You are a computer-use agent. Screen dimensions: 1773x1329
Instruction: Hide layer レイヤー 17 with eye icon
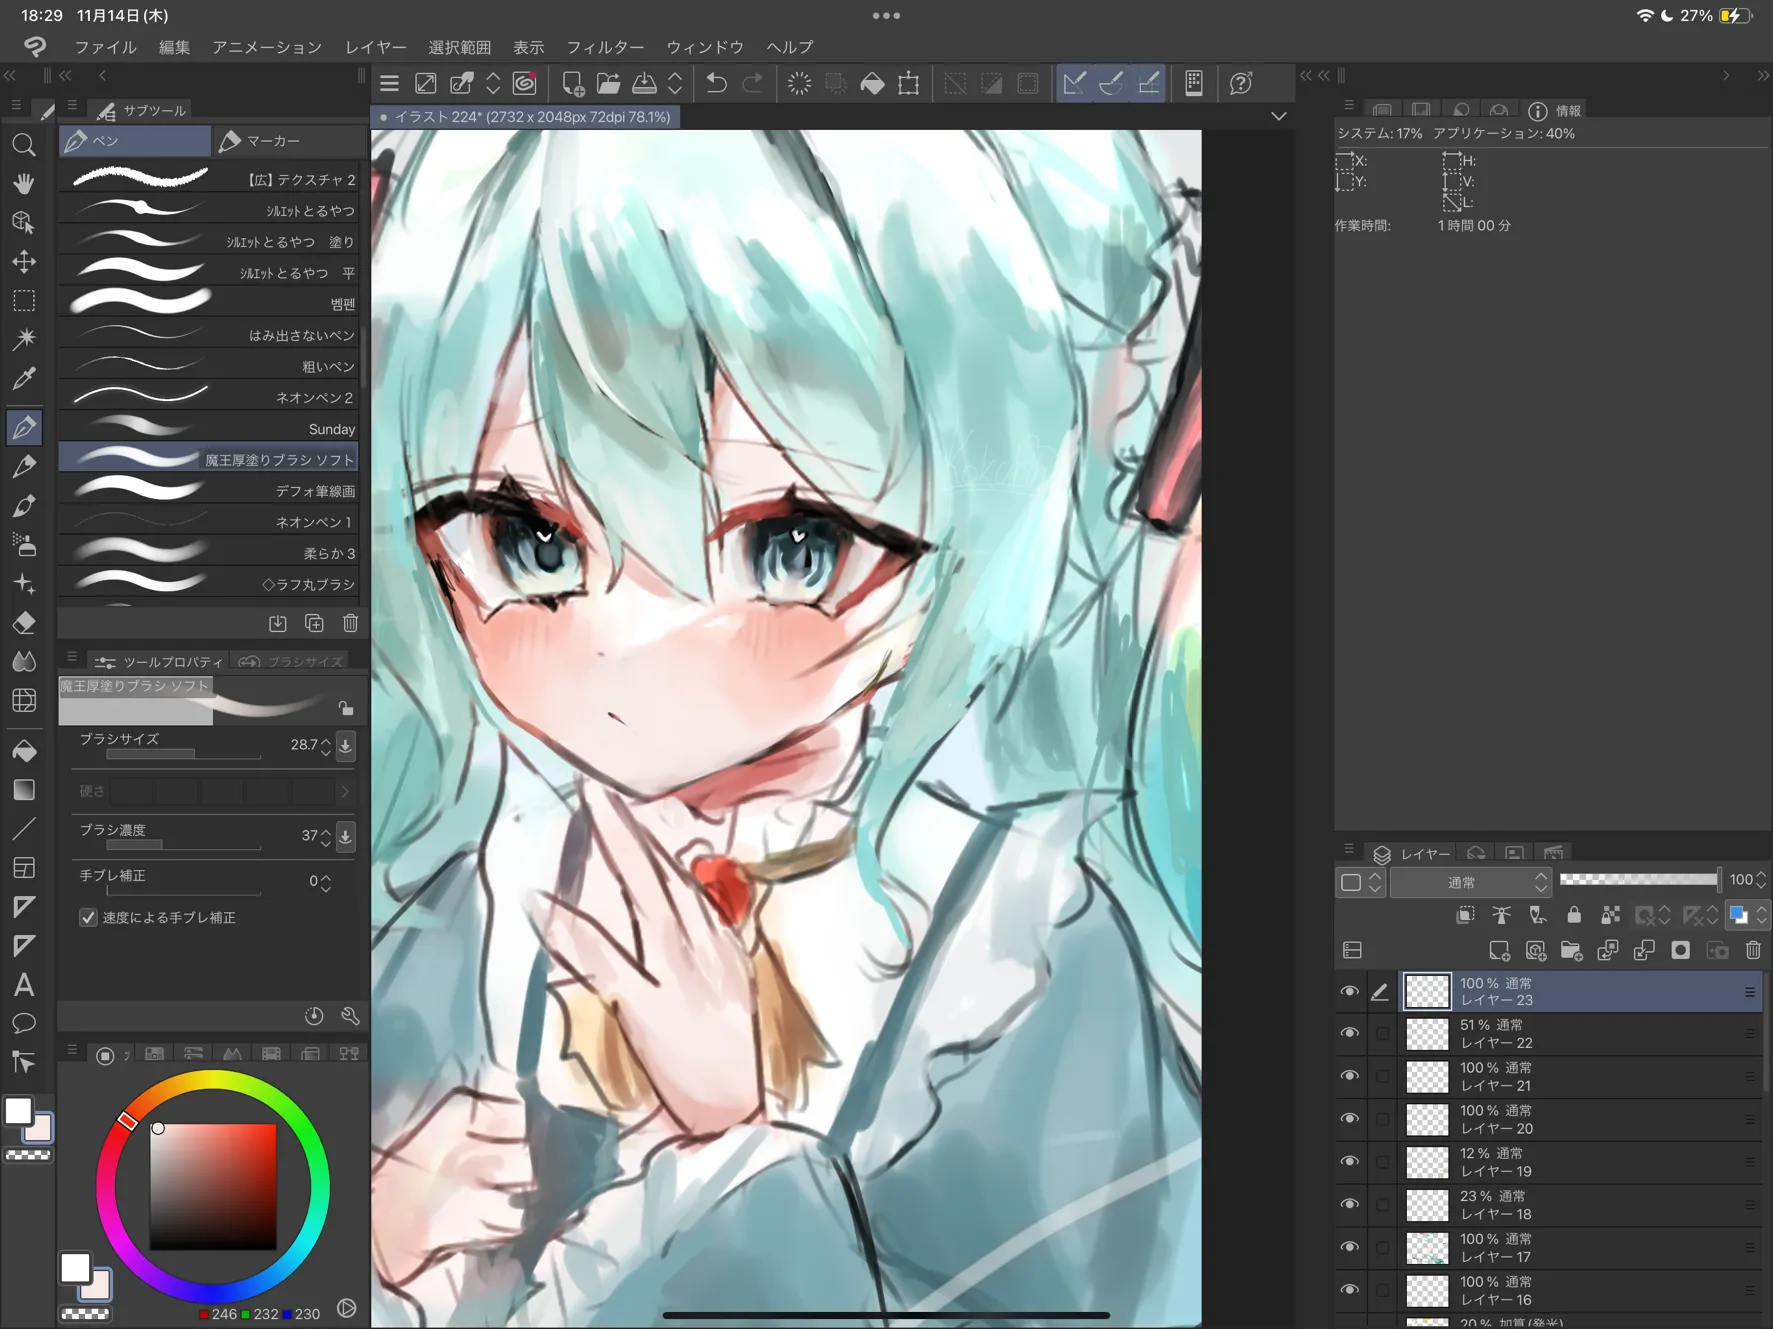(1349, 1247)
